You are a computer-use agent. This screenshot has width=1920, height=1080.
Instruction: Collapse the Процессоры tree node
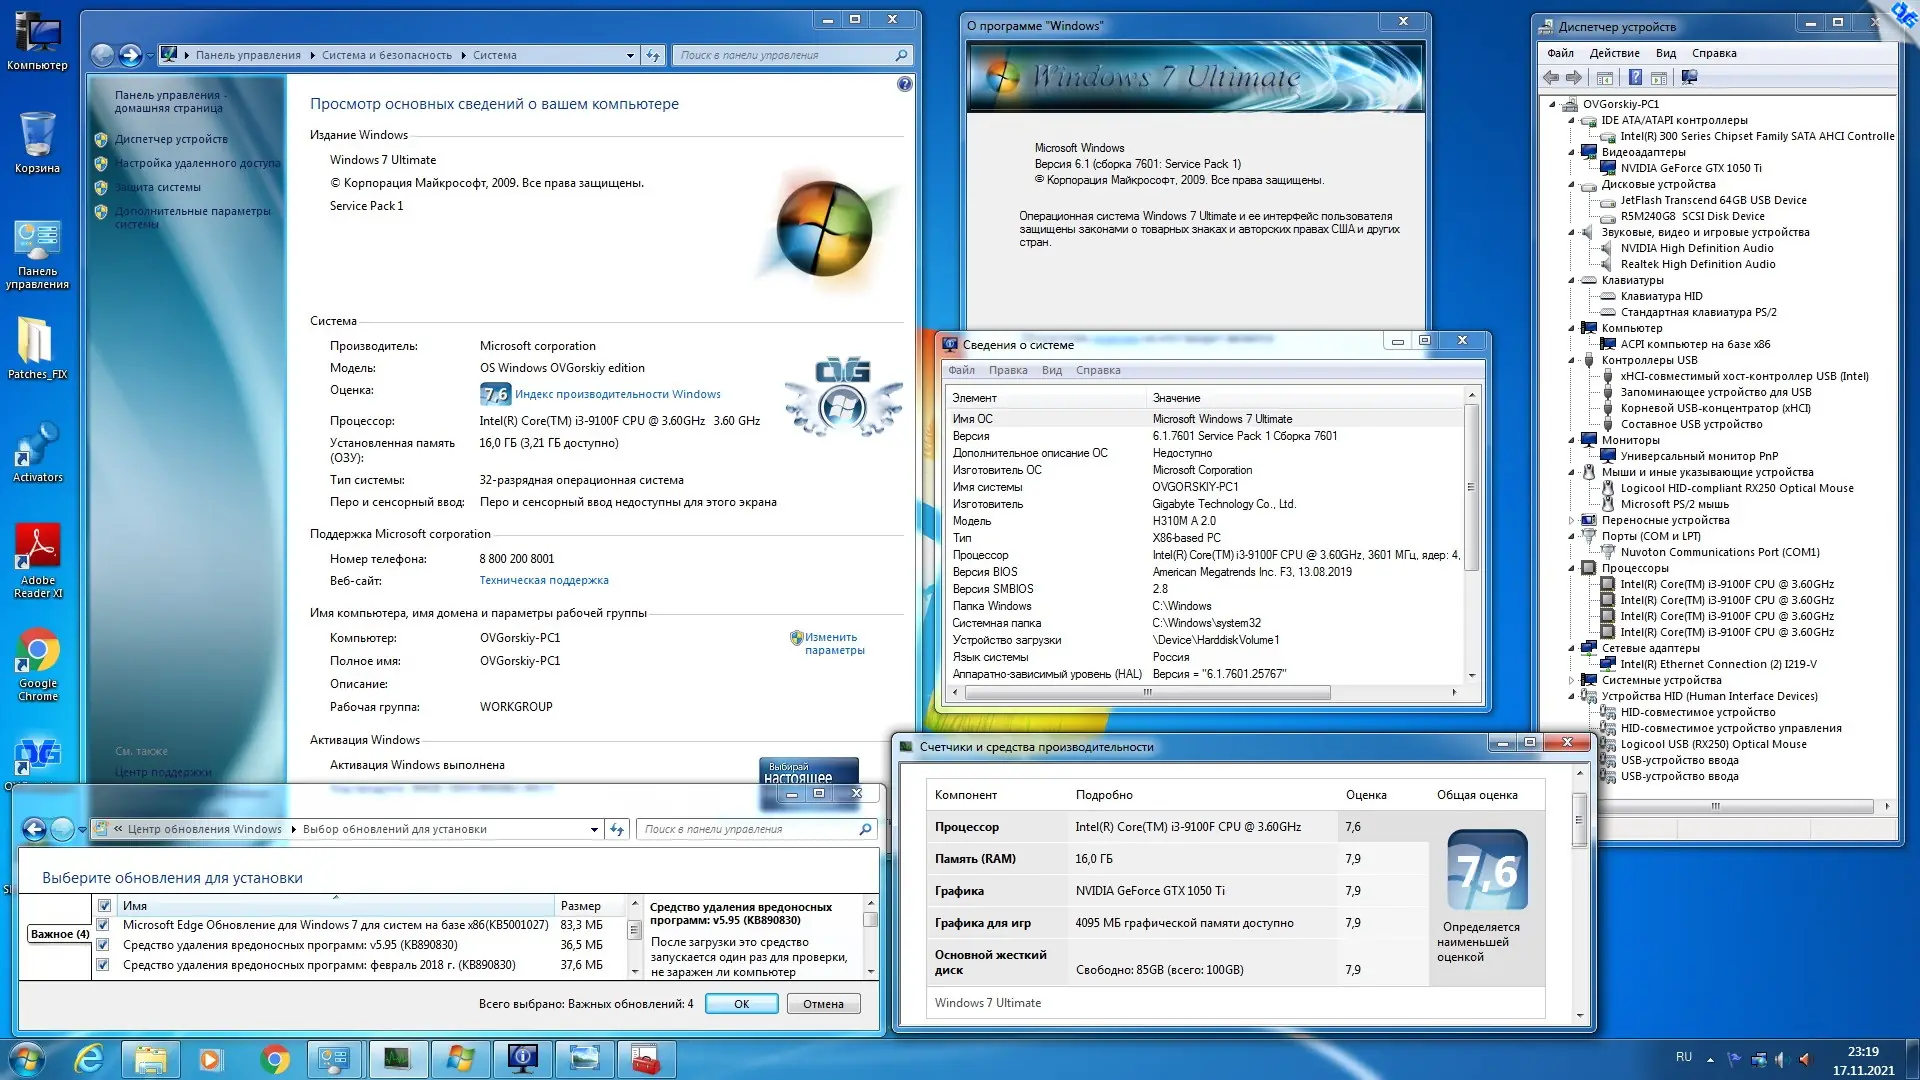(1572, 568)
